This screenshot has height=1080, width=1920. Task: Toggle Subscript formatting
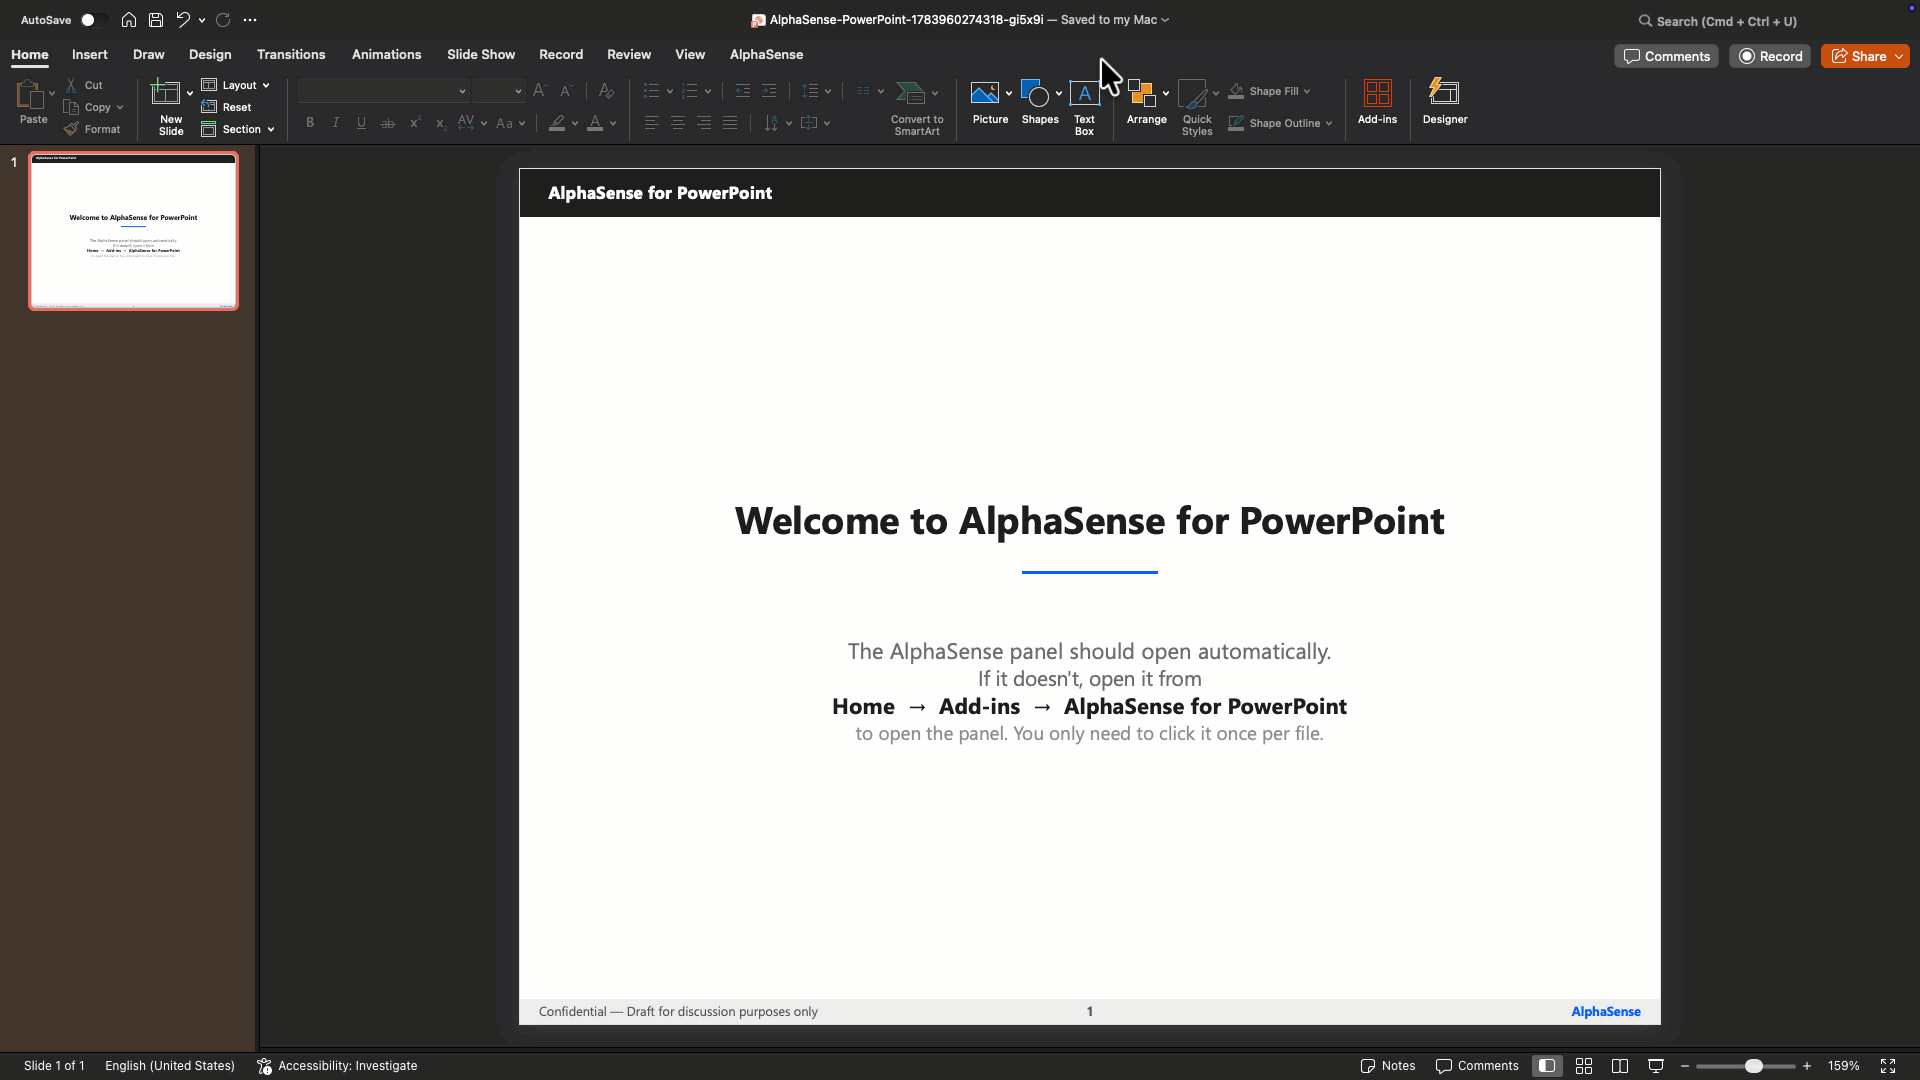coord(440,123)
